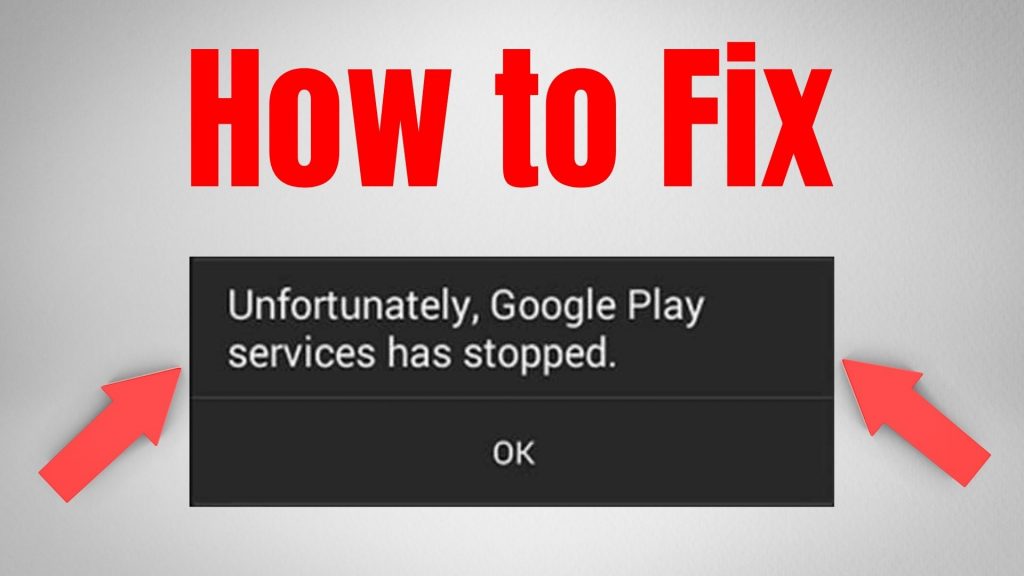Click the right red arrow pointing at dialog

coord(916,423)
